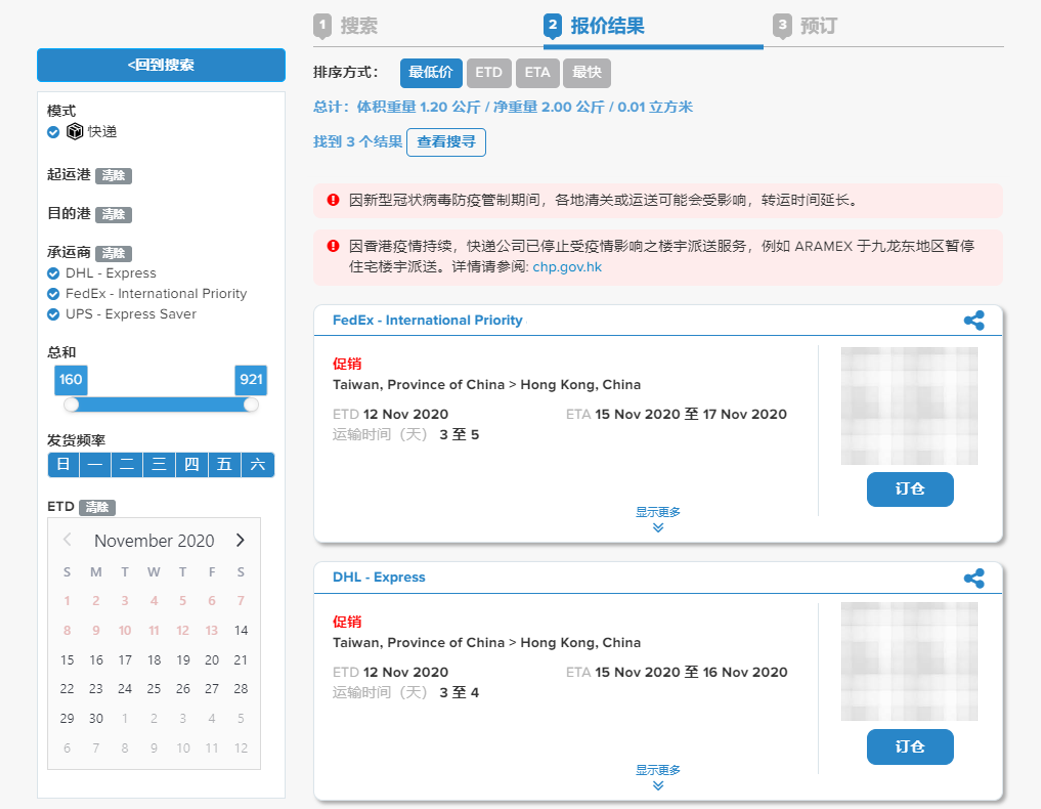Viewport: 1041px width, 809px height.
Task: Click the step 3 booking badge icon
Action: tap(782, 27)
